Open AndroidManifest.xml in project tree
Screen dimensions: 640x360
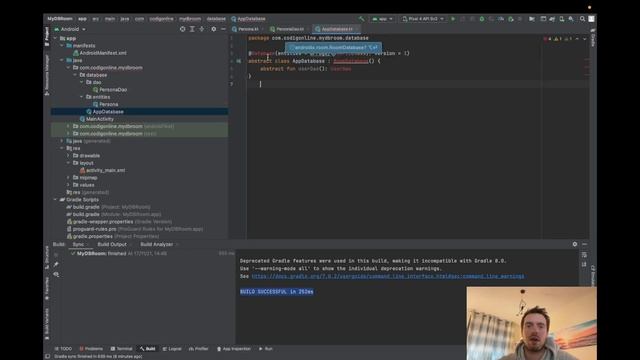tap(103, 53)
